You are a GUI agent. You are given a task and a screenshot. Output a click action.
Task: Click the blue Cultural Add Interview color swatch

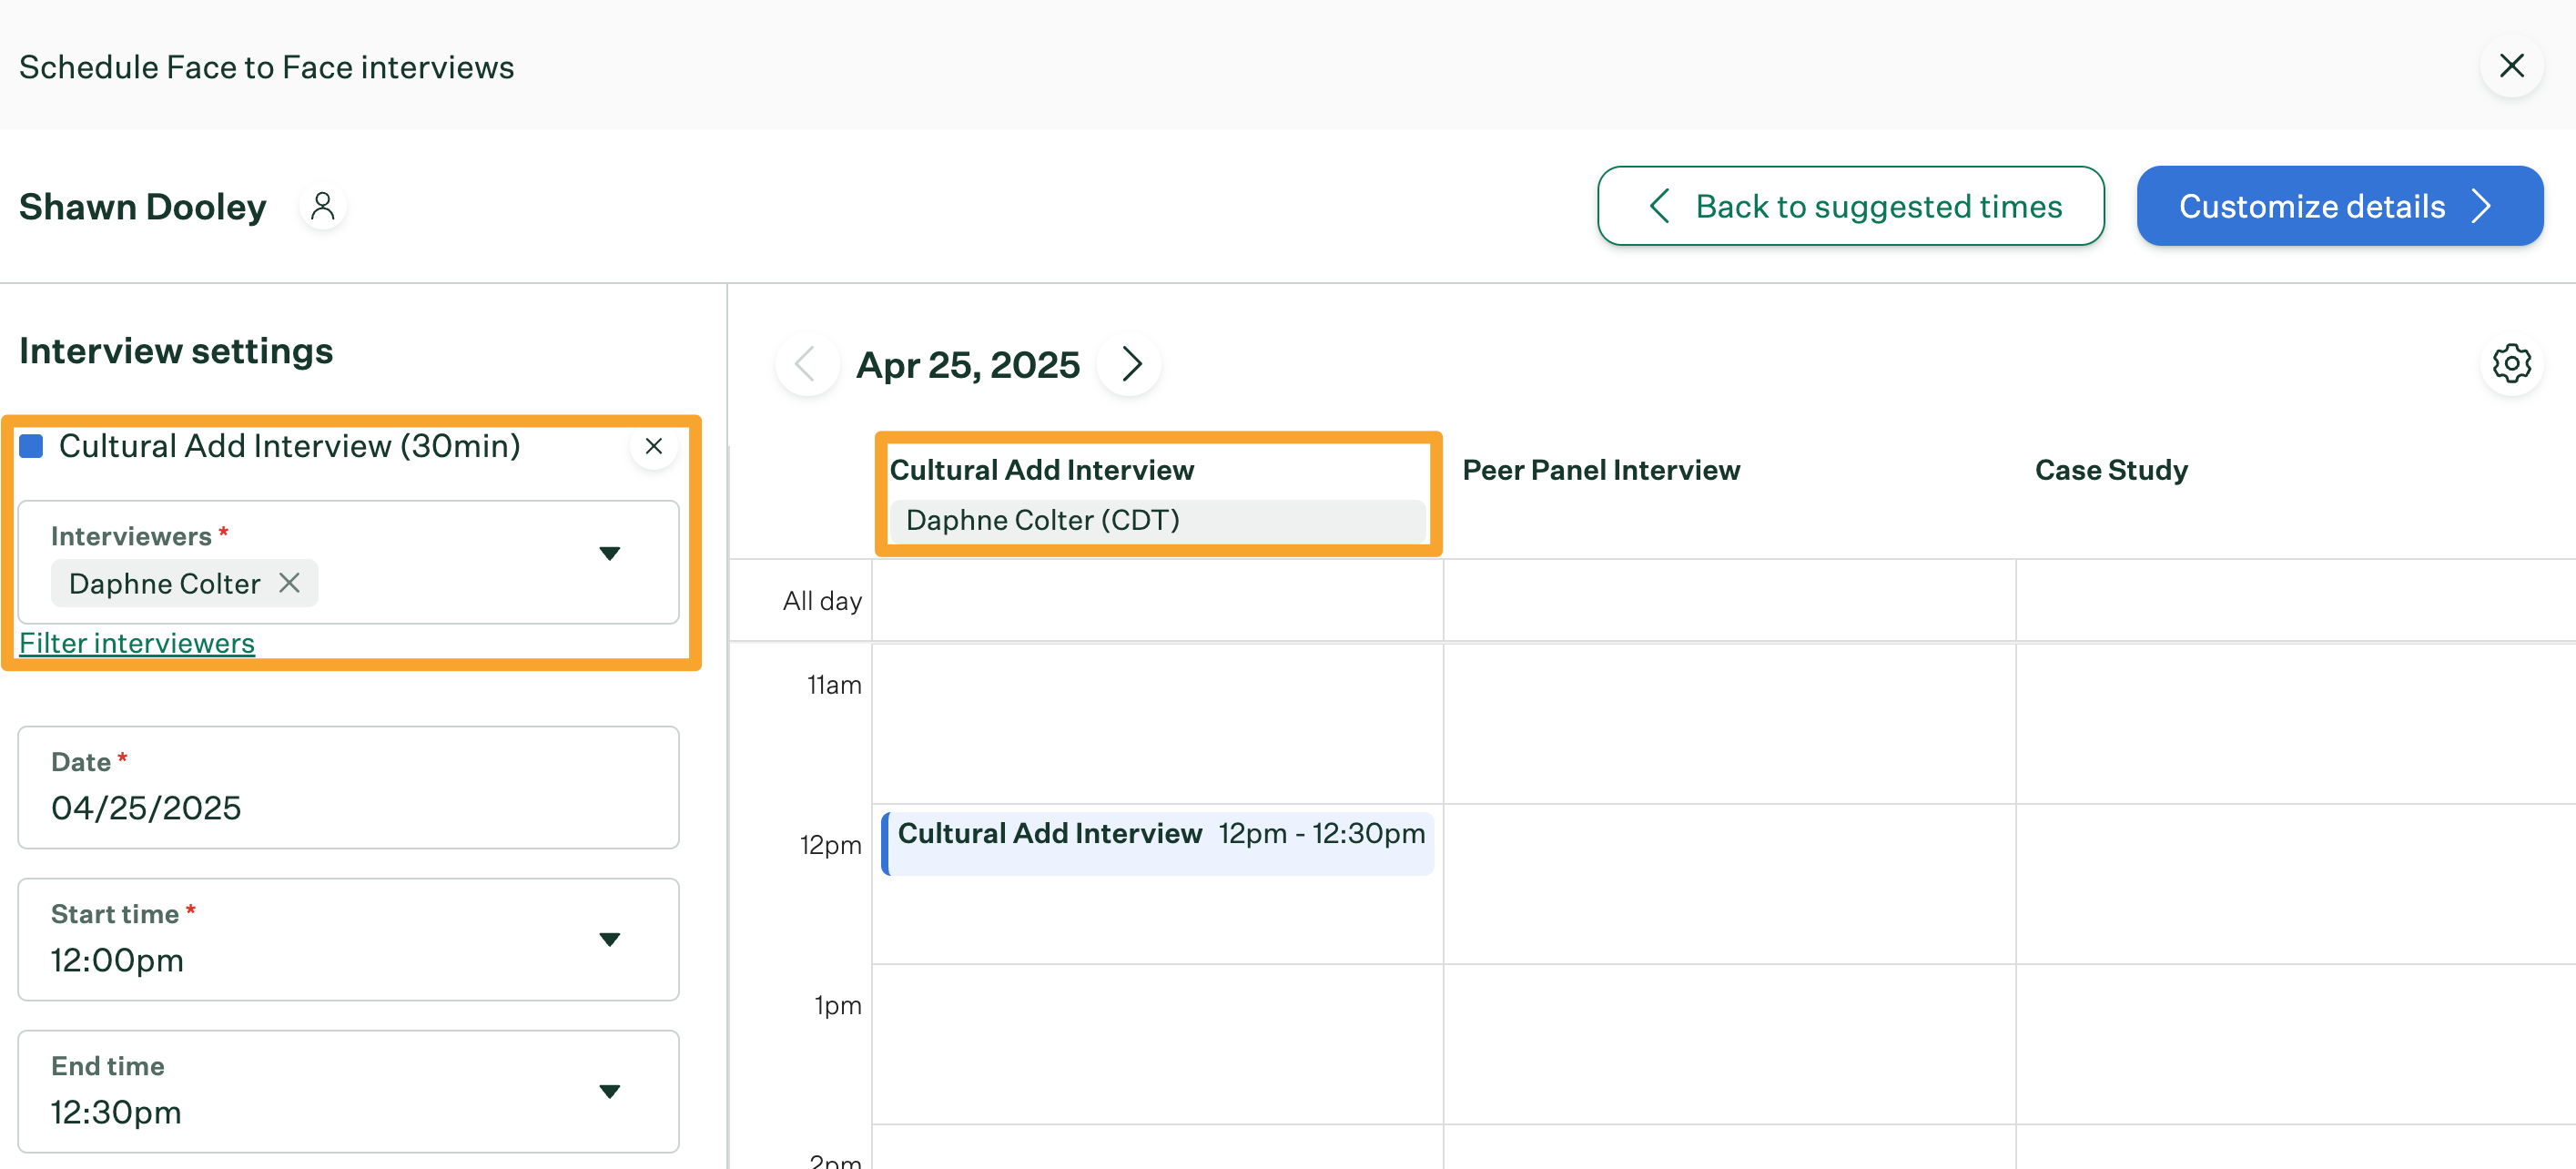coord(31,446)
